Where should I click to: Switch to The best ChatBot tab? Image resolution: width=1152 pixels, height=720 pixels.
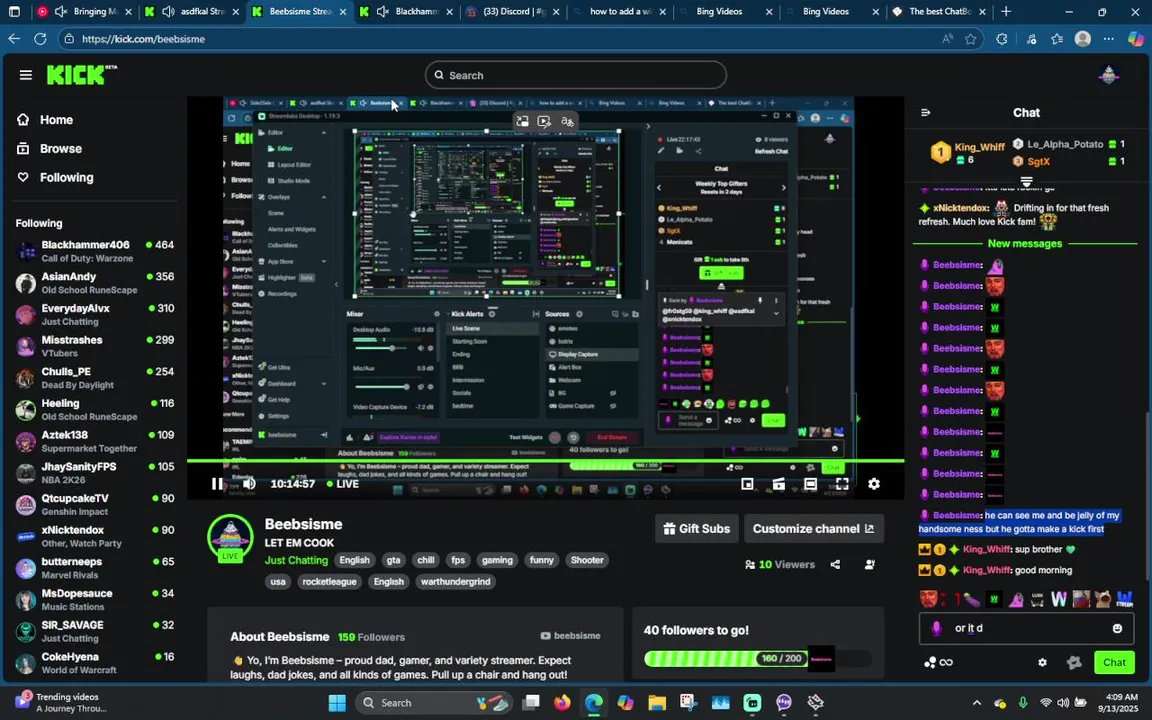[938, 12]
